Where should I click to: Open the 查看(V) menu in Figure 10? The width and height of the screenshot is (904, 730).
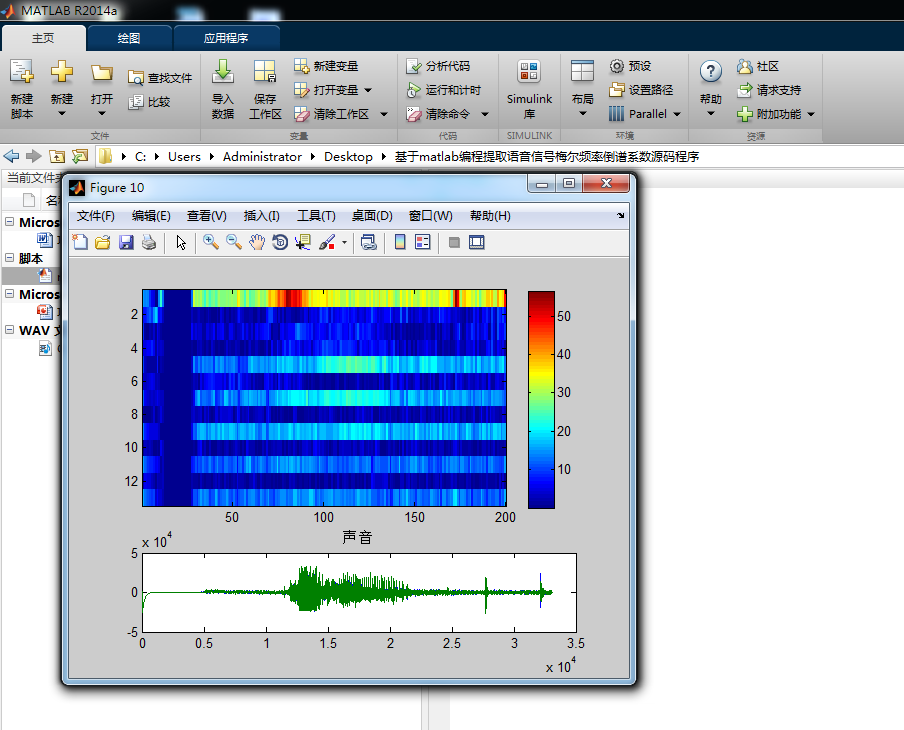(x=206, y=216)
